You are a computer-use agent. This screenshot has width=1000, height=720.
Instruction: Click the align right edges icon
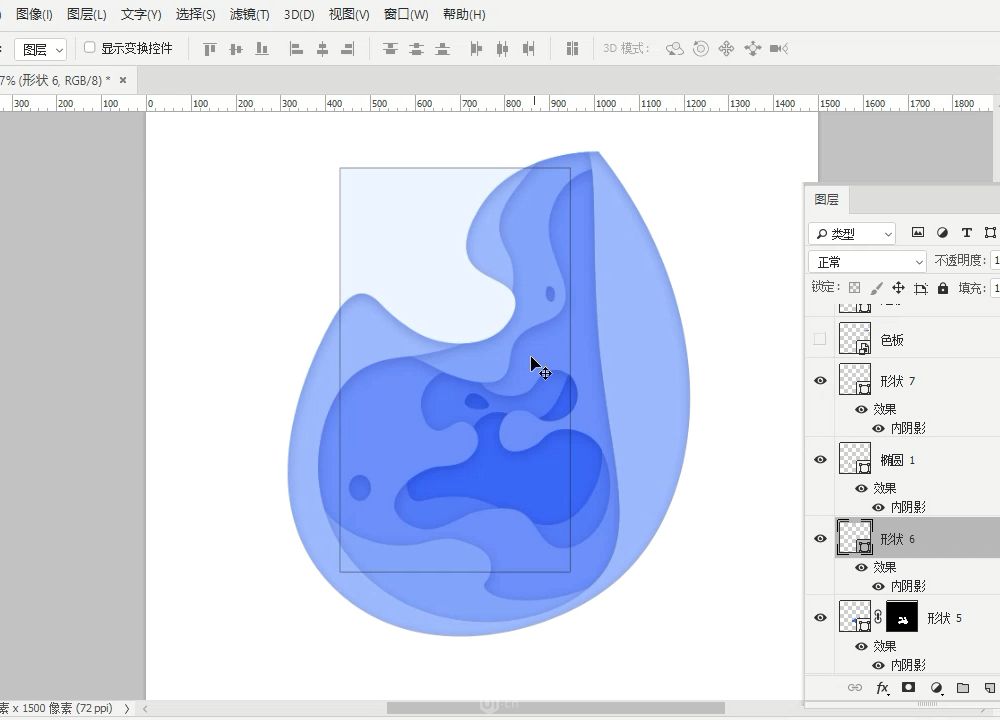click(x=348, y=49)
